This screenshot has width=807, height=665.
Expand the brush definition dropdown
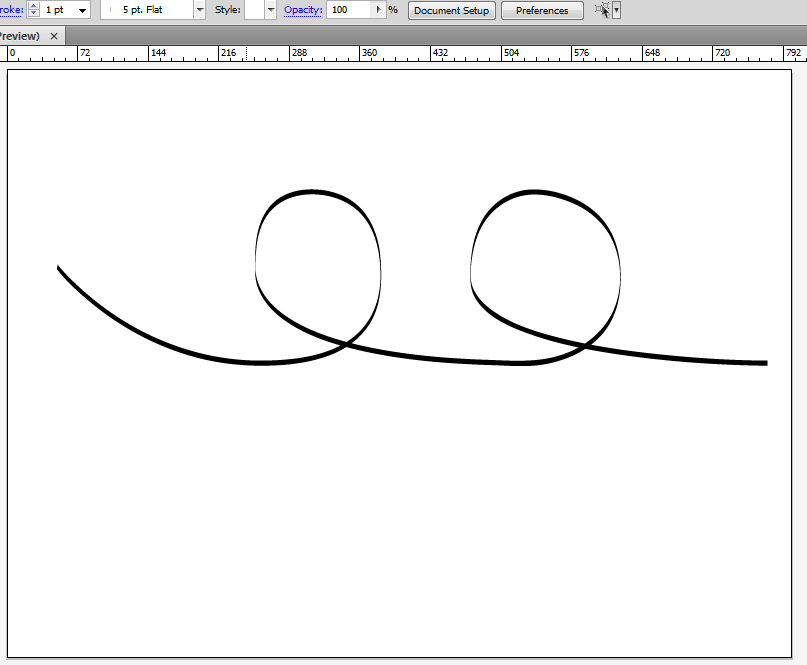200,10
